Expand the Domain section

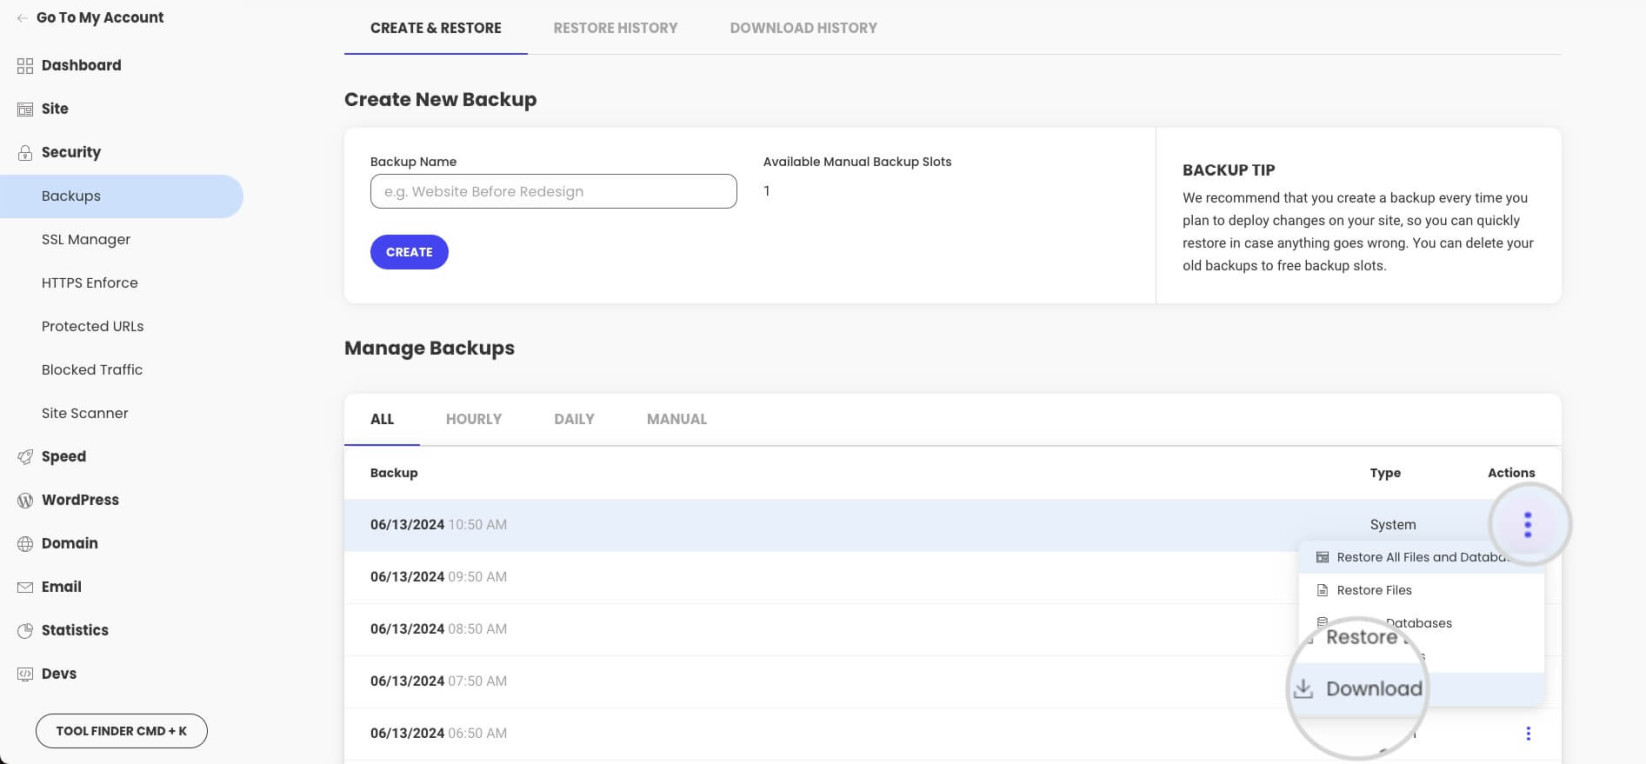pos(70,544)
